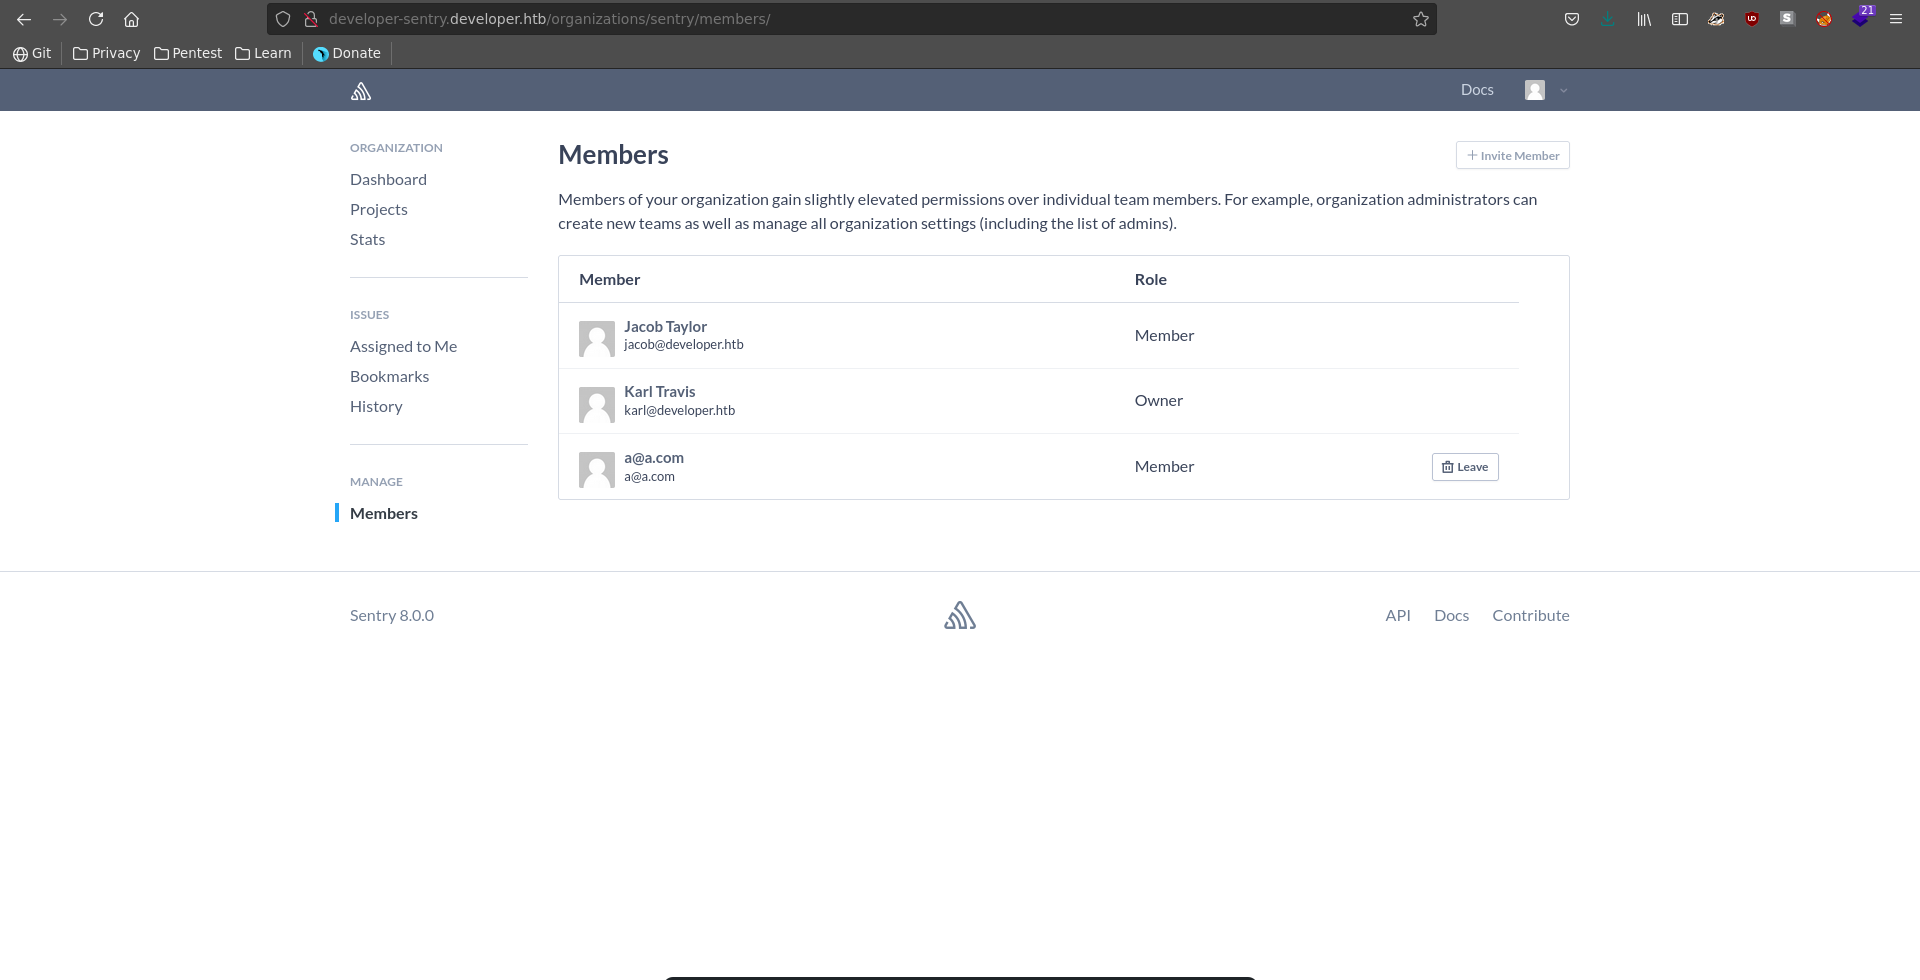Open the Firefox hamburger application menu
The image size is (1920, 980).
pos(1895,19)
